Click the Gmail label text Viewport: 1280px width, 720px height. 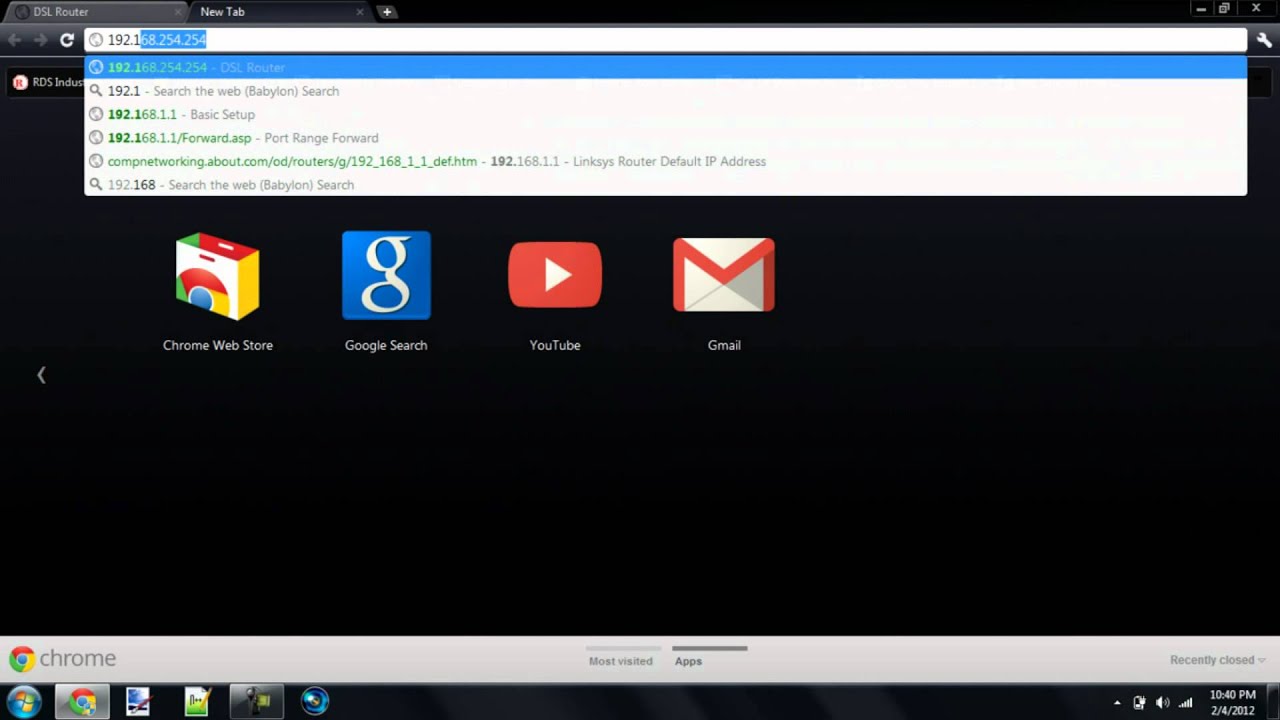tap(724, 345)
